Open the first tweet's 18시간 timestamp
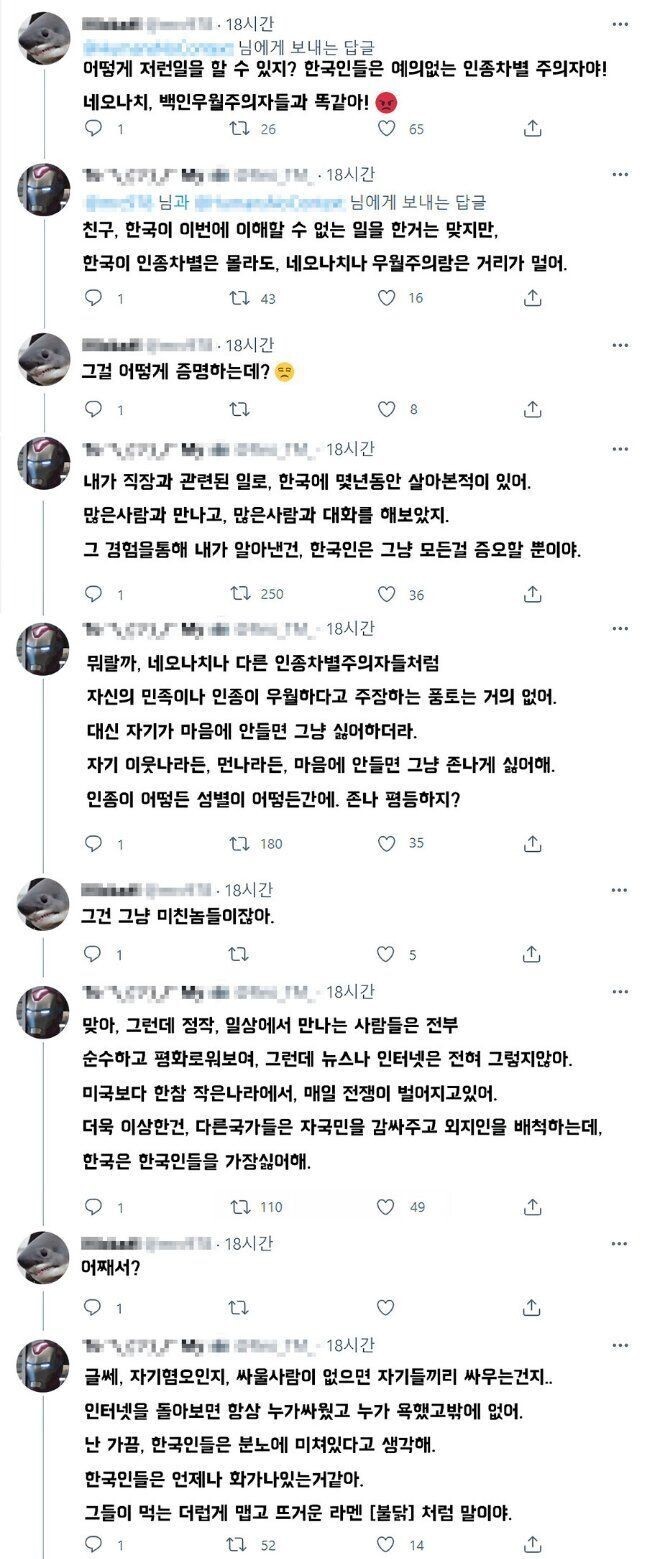This screenshot has width=646, height=1559. click(x=248, y=22)
